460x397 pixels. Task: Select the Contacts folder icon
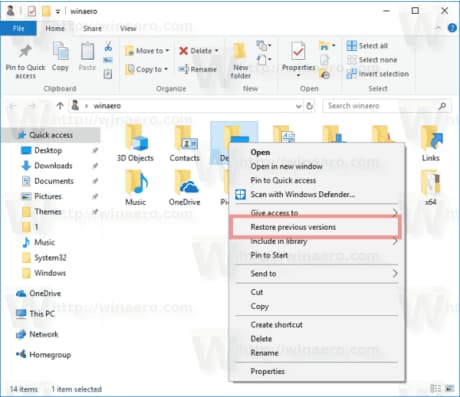tap(185, 138)
